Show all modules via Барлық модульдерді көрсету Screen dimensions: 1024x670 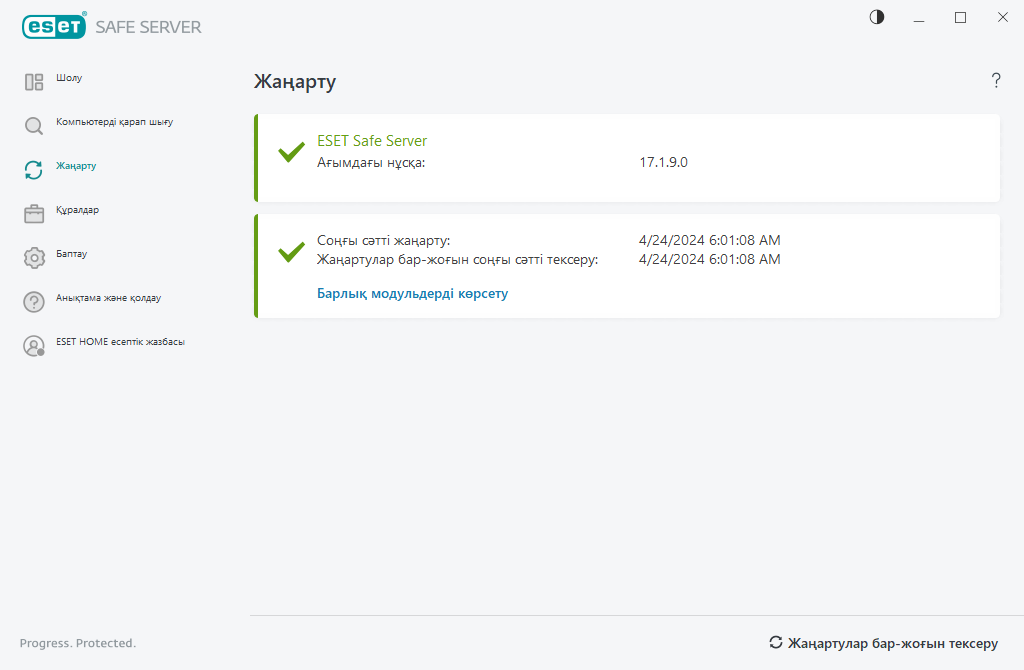(412, 294)
